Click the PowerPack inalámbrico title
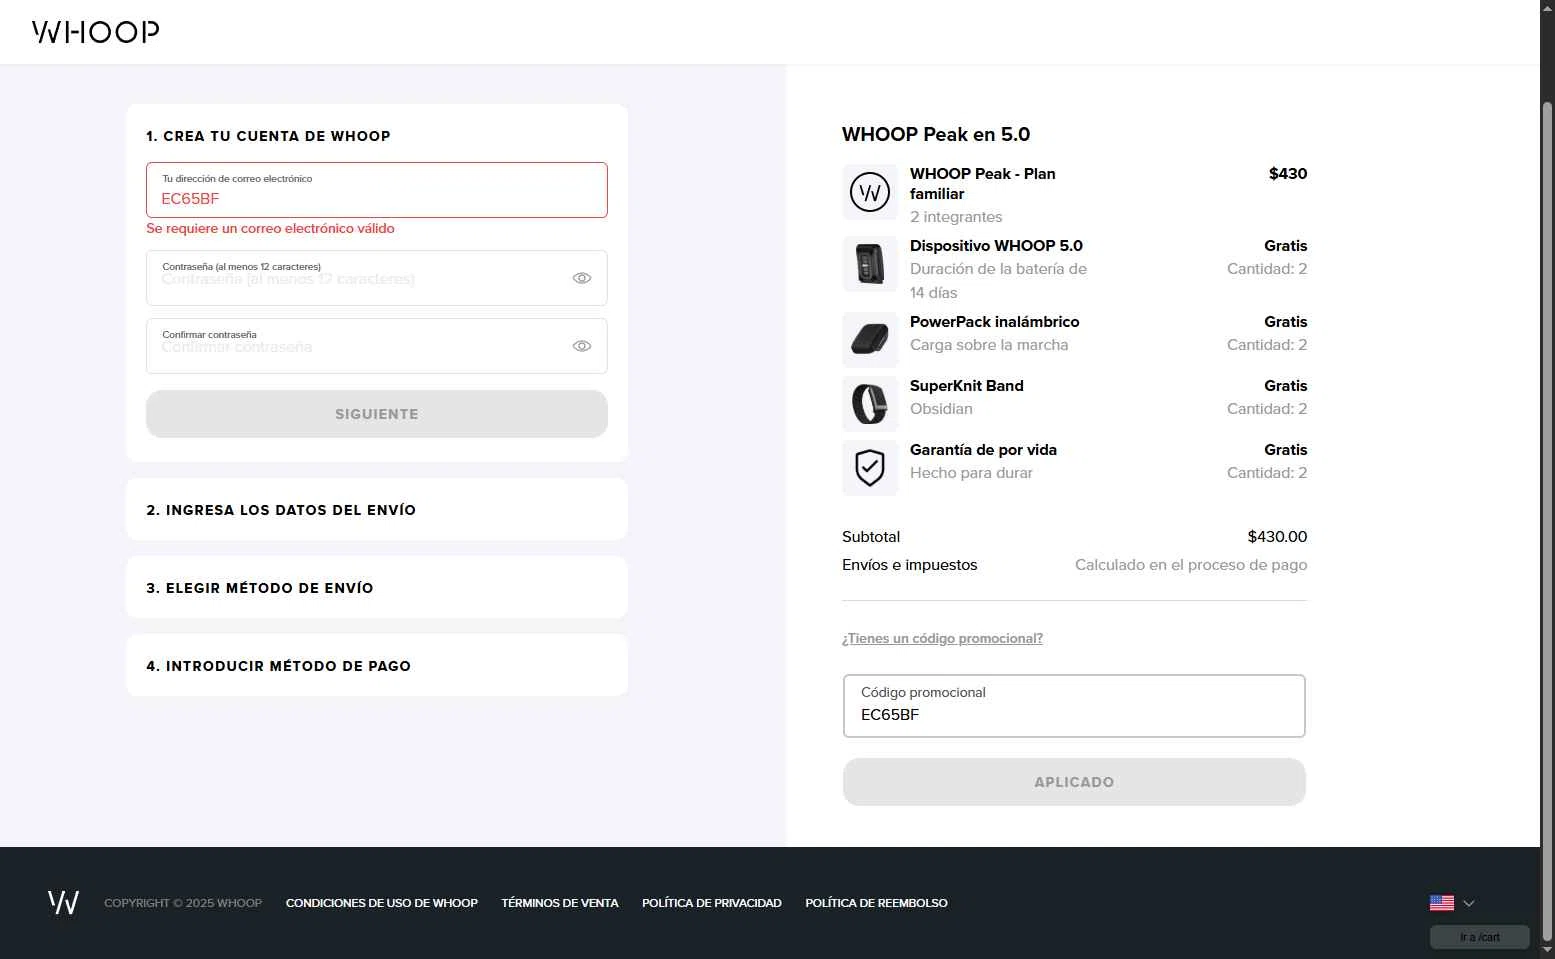Image resolution: width=1555 pixels, height=959 pixels. (995, 322)
